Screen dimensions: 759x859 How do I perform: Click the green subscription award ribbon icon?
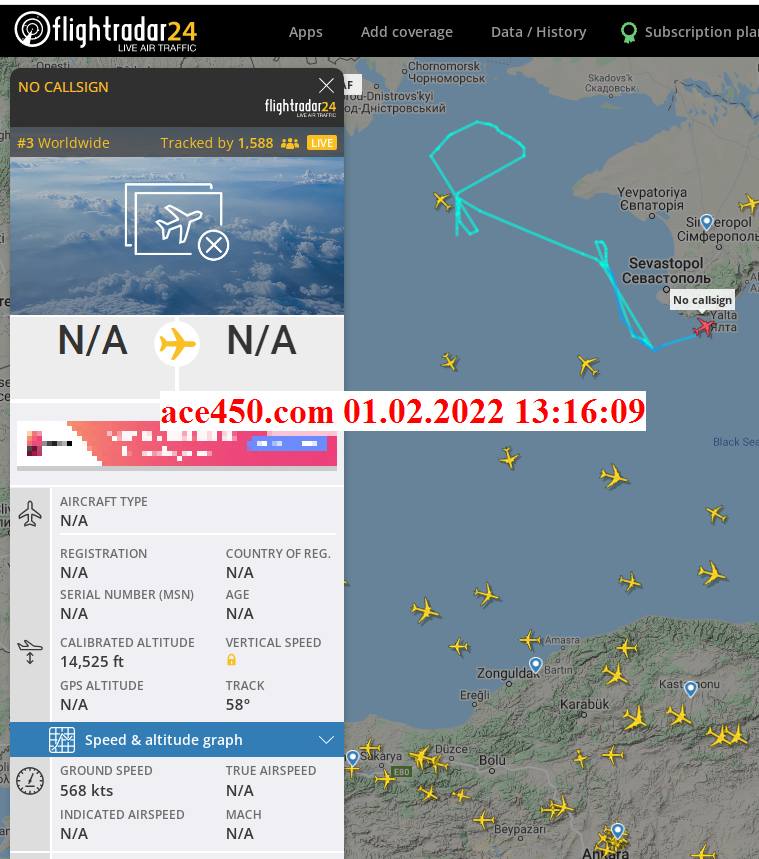[x=629, y=32]
